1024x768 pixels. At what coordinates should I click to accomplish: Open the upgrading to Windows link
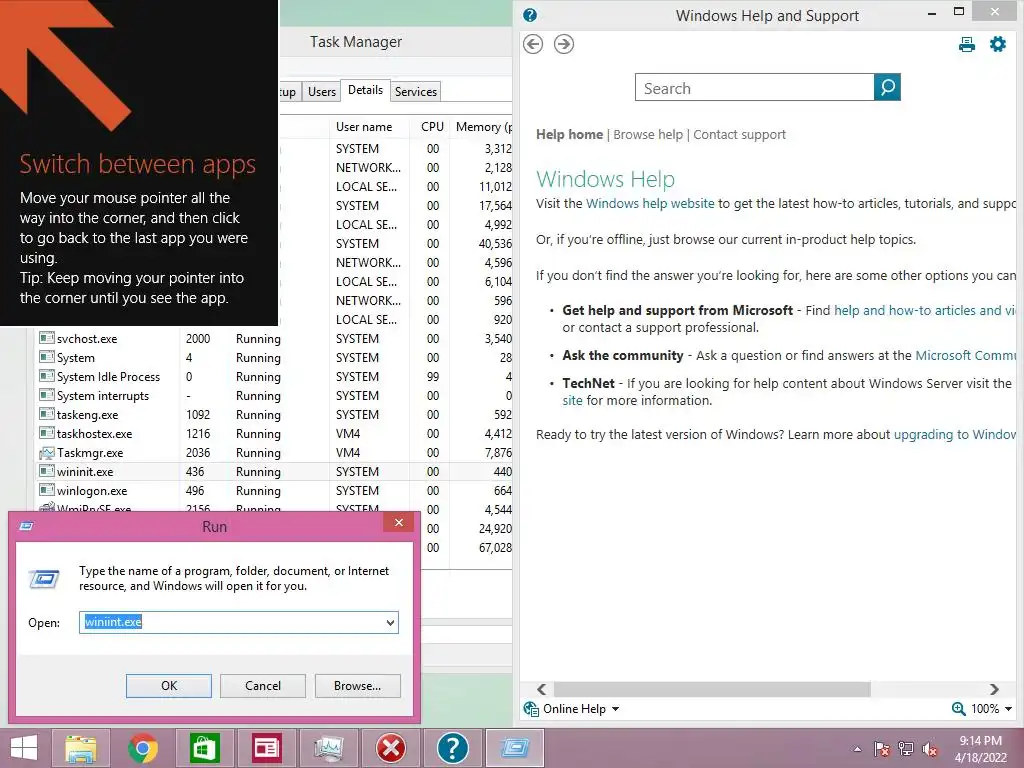coord(955,435)
